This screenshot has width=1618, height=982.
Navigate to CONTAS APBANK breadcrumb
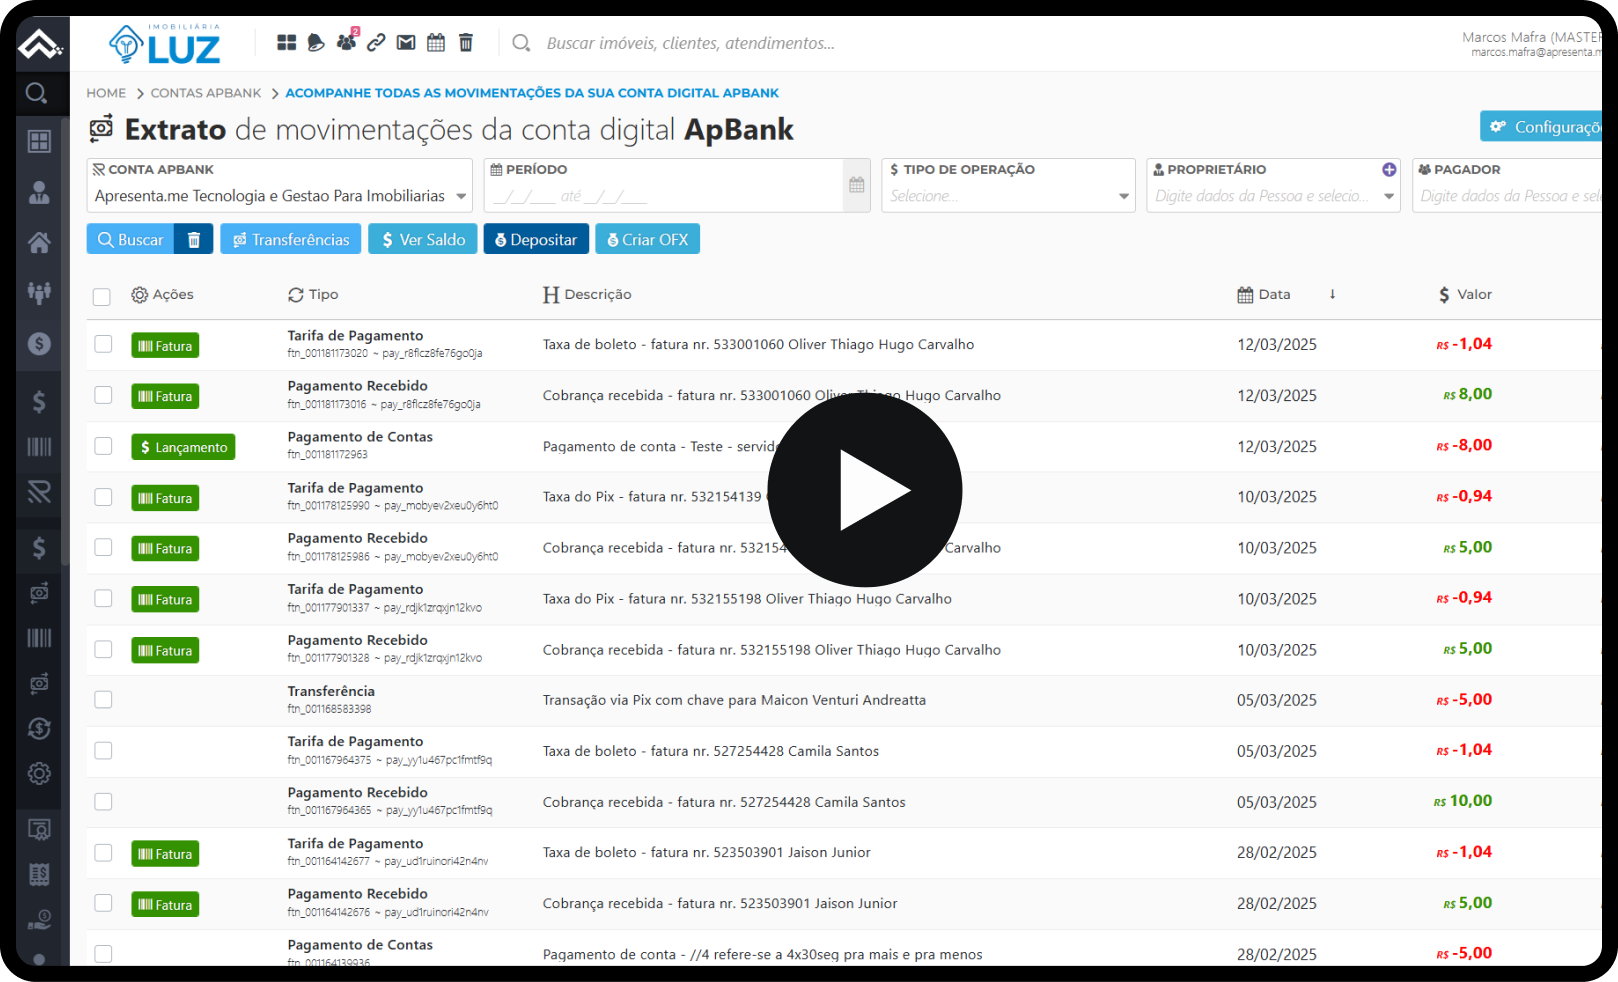pyautogui.click(x=206, y=93)
